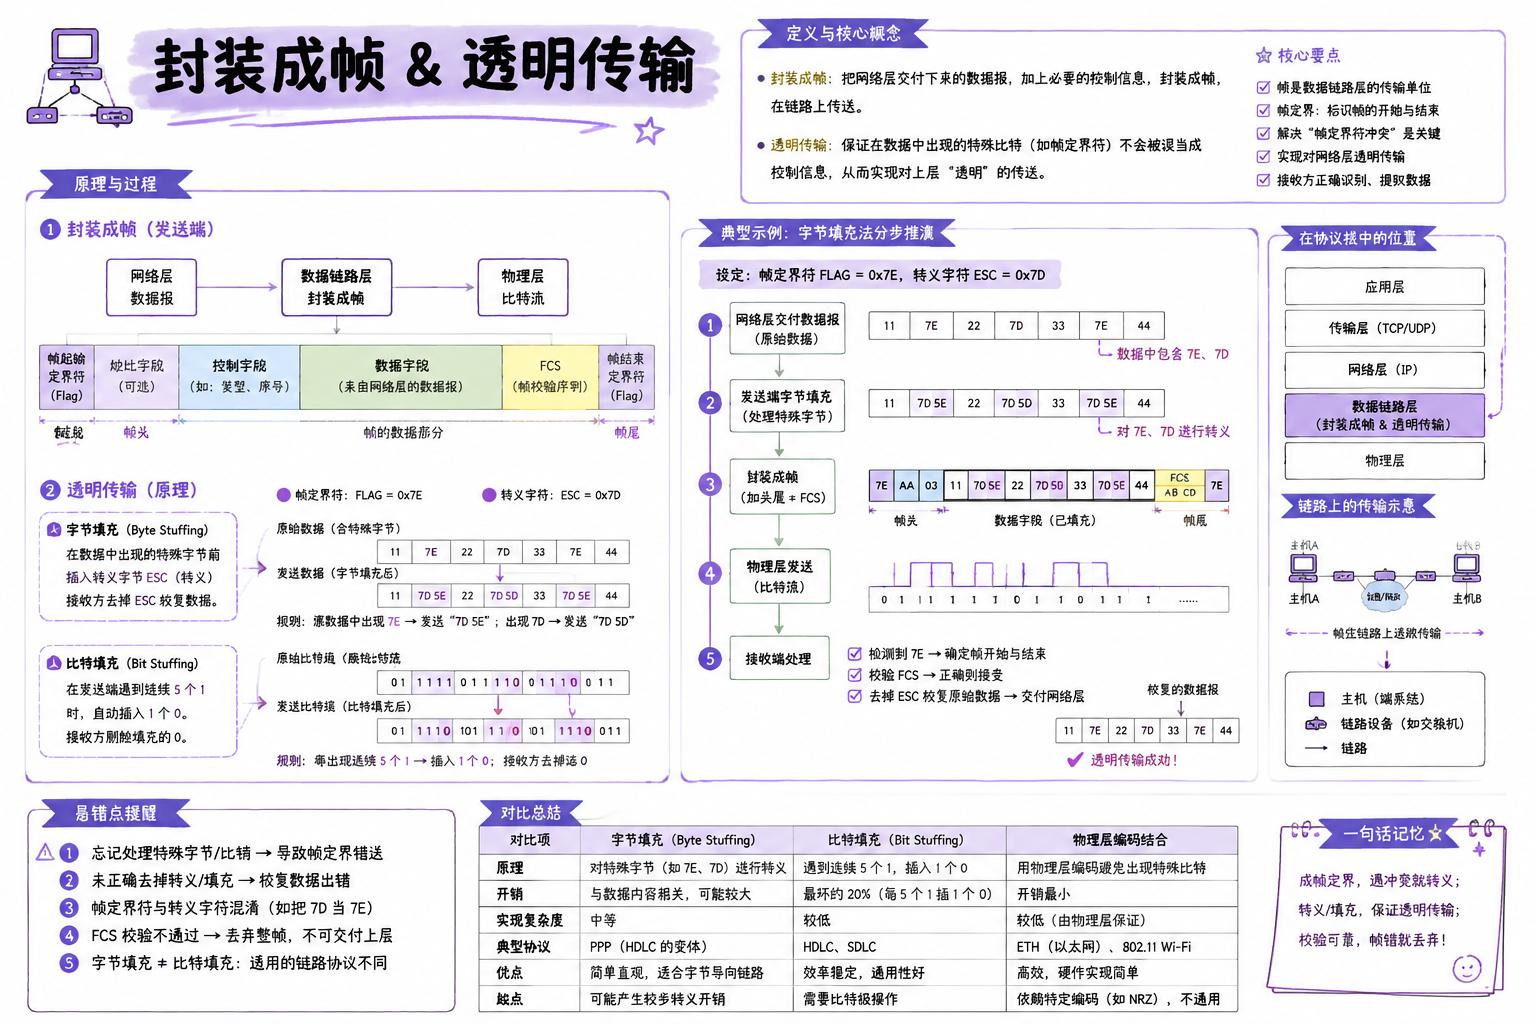Click step circle 5 beside 接收端处理

click(710, 658)
